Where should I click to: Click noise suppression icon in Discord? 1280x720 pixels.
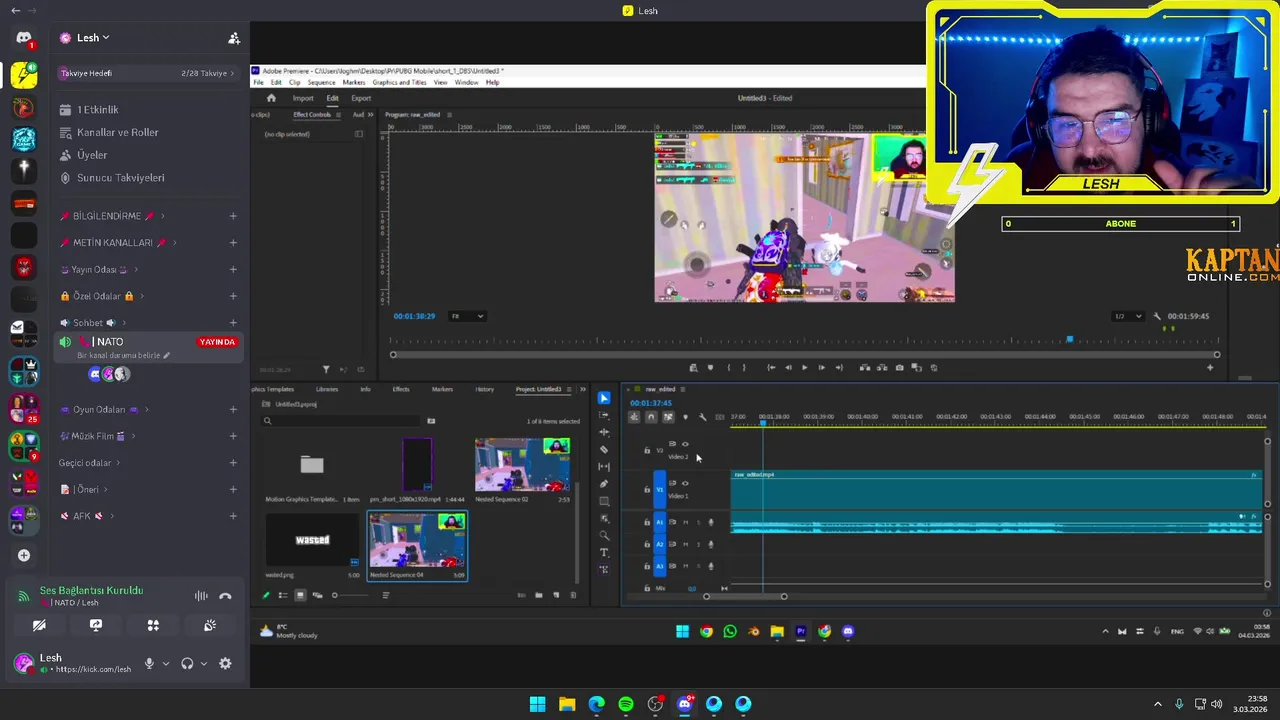[x=201, y=596]
